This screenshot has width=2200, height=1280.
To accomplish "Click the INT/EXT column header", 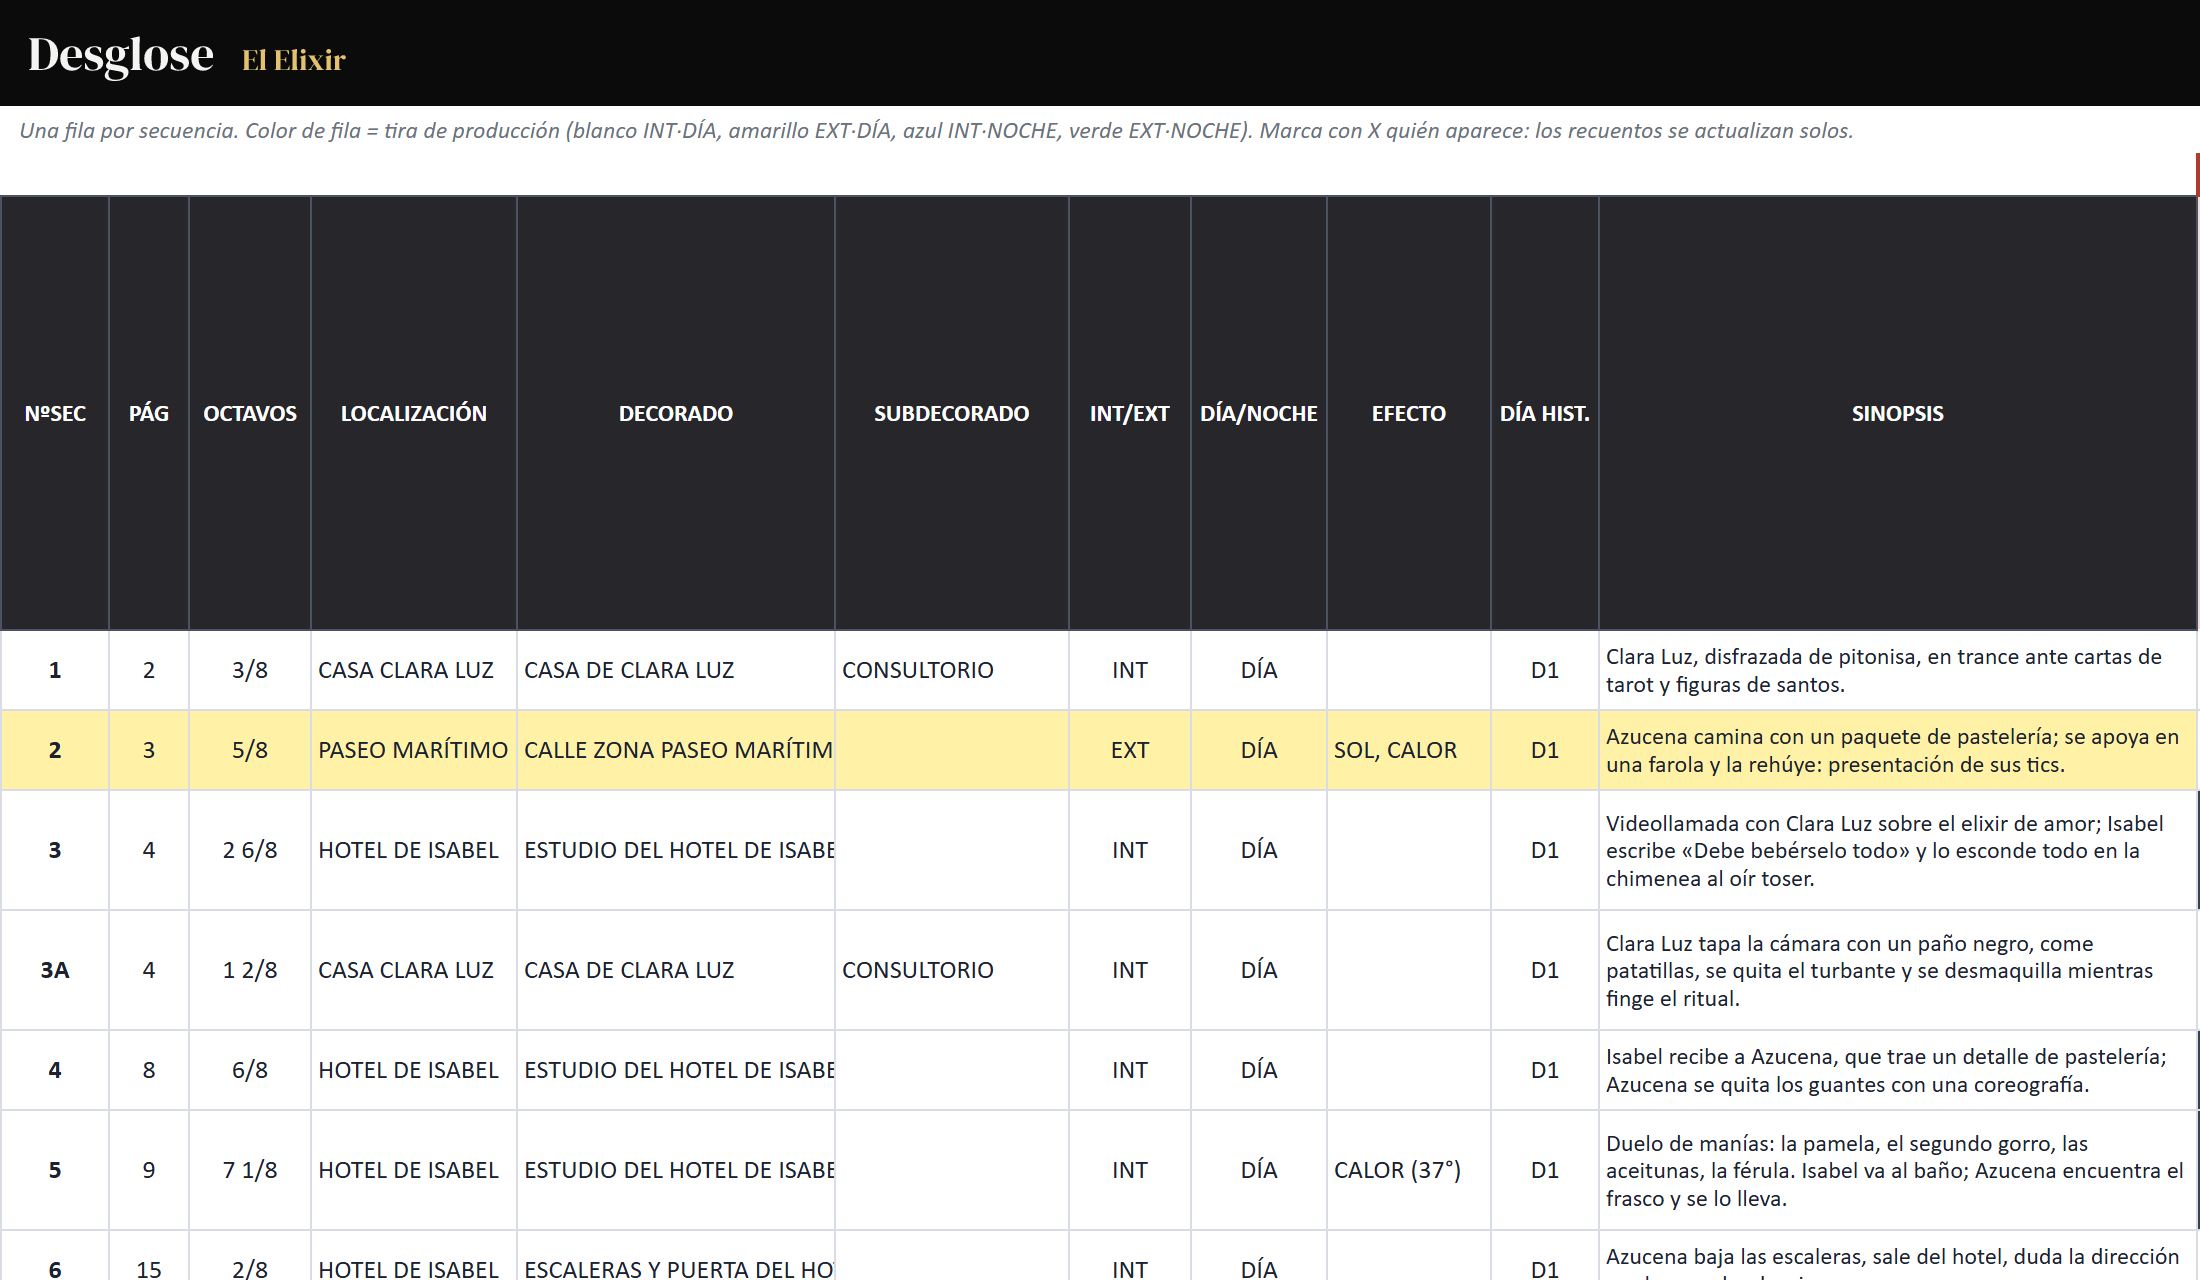I will (1130, 413).
